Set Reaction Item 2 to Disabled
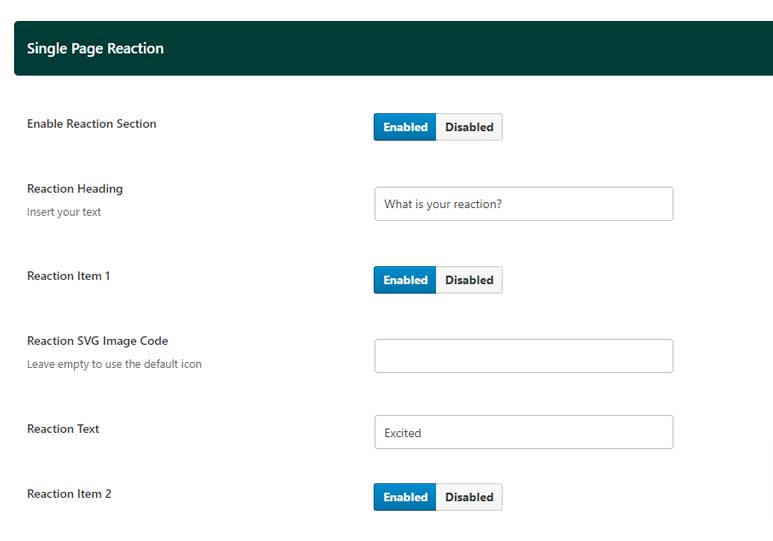The image size is (773, 541). (x=469, y=497)
